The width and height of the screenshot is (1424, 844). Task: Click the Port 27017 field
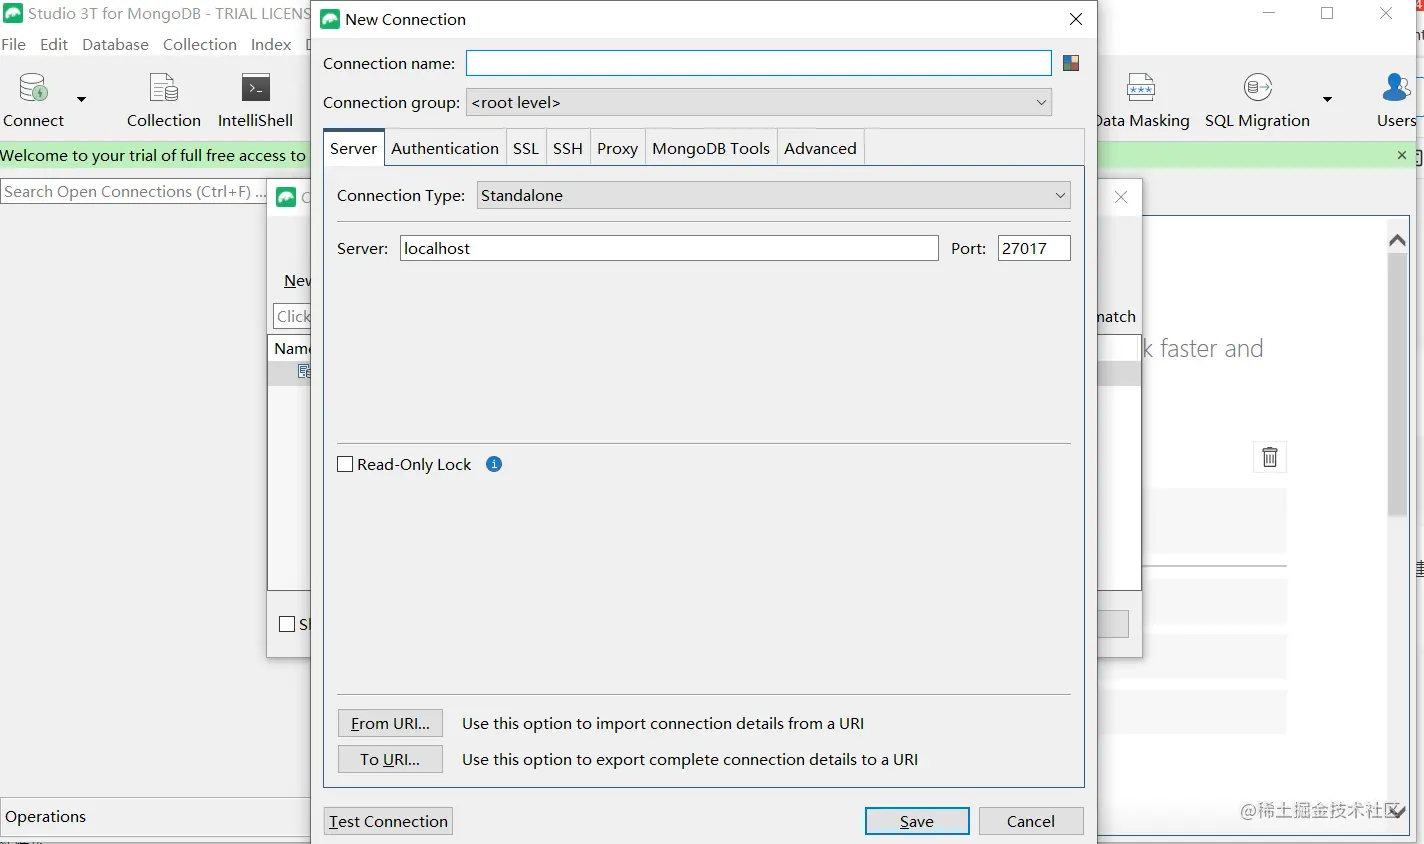[1034, 248]
